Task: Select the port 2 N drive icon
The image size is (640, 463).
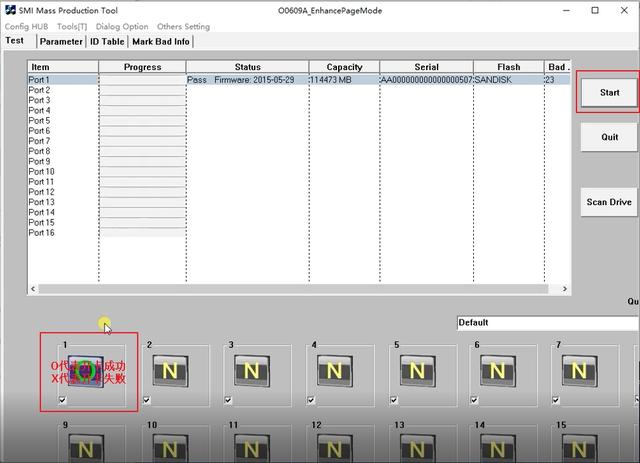Action: (170, 371)
